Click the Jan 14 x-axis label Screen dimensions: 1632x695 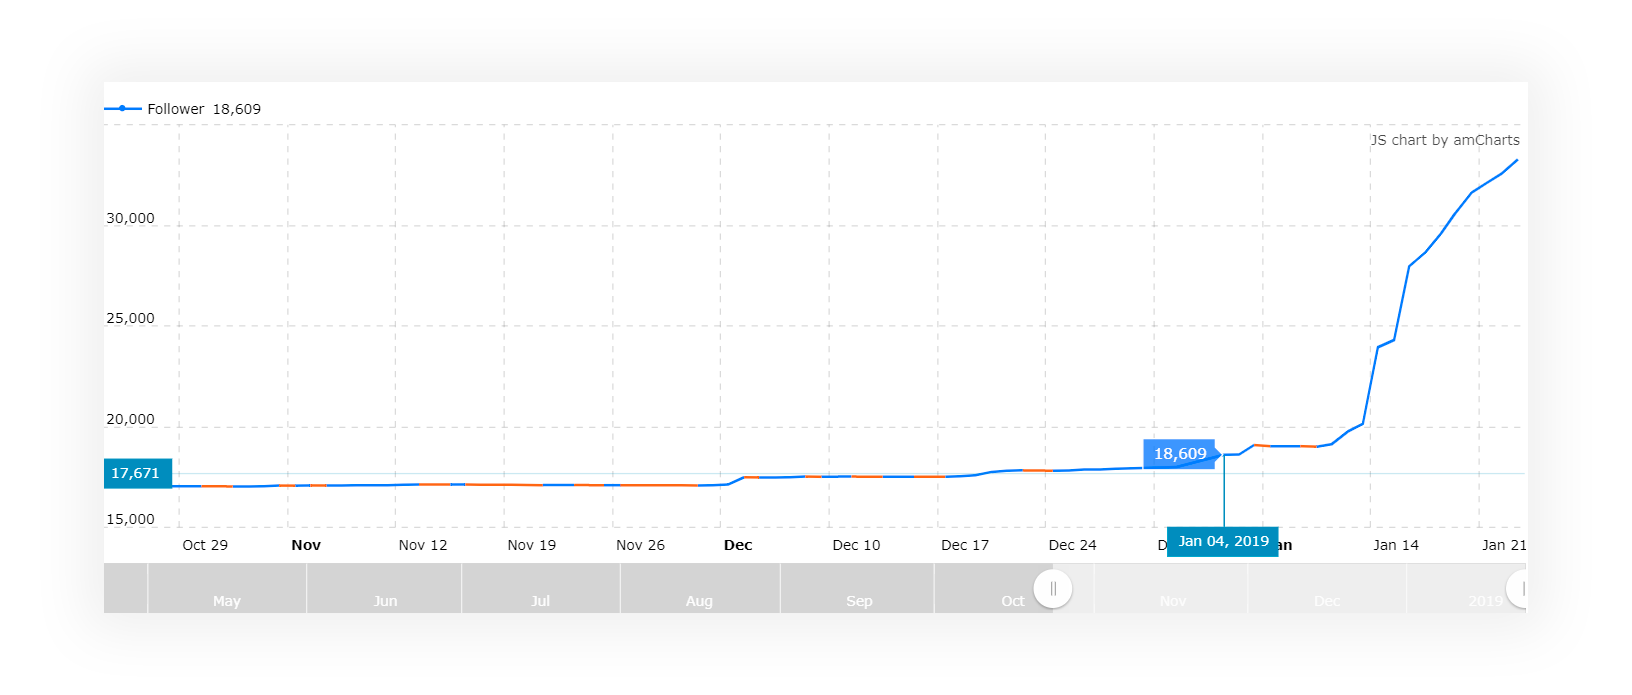click(x=1395, y=545)
